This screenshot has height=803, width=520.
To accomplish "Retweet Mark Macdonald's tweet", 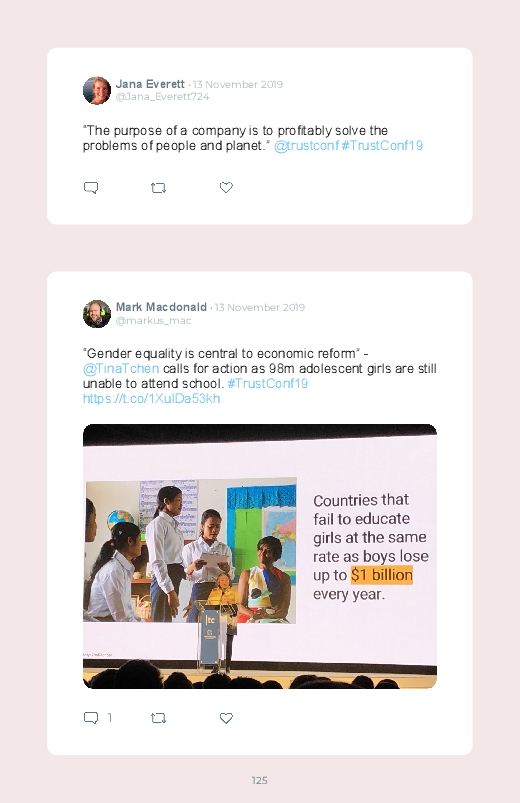I will (x=158, y=718).
